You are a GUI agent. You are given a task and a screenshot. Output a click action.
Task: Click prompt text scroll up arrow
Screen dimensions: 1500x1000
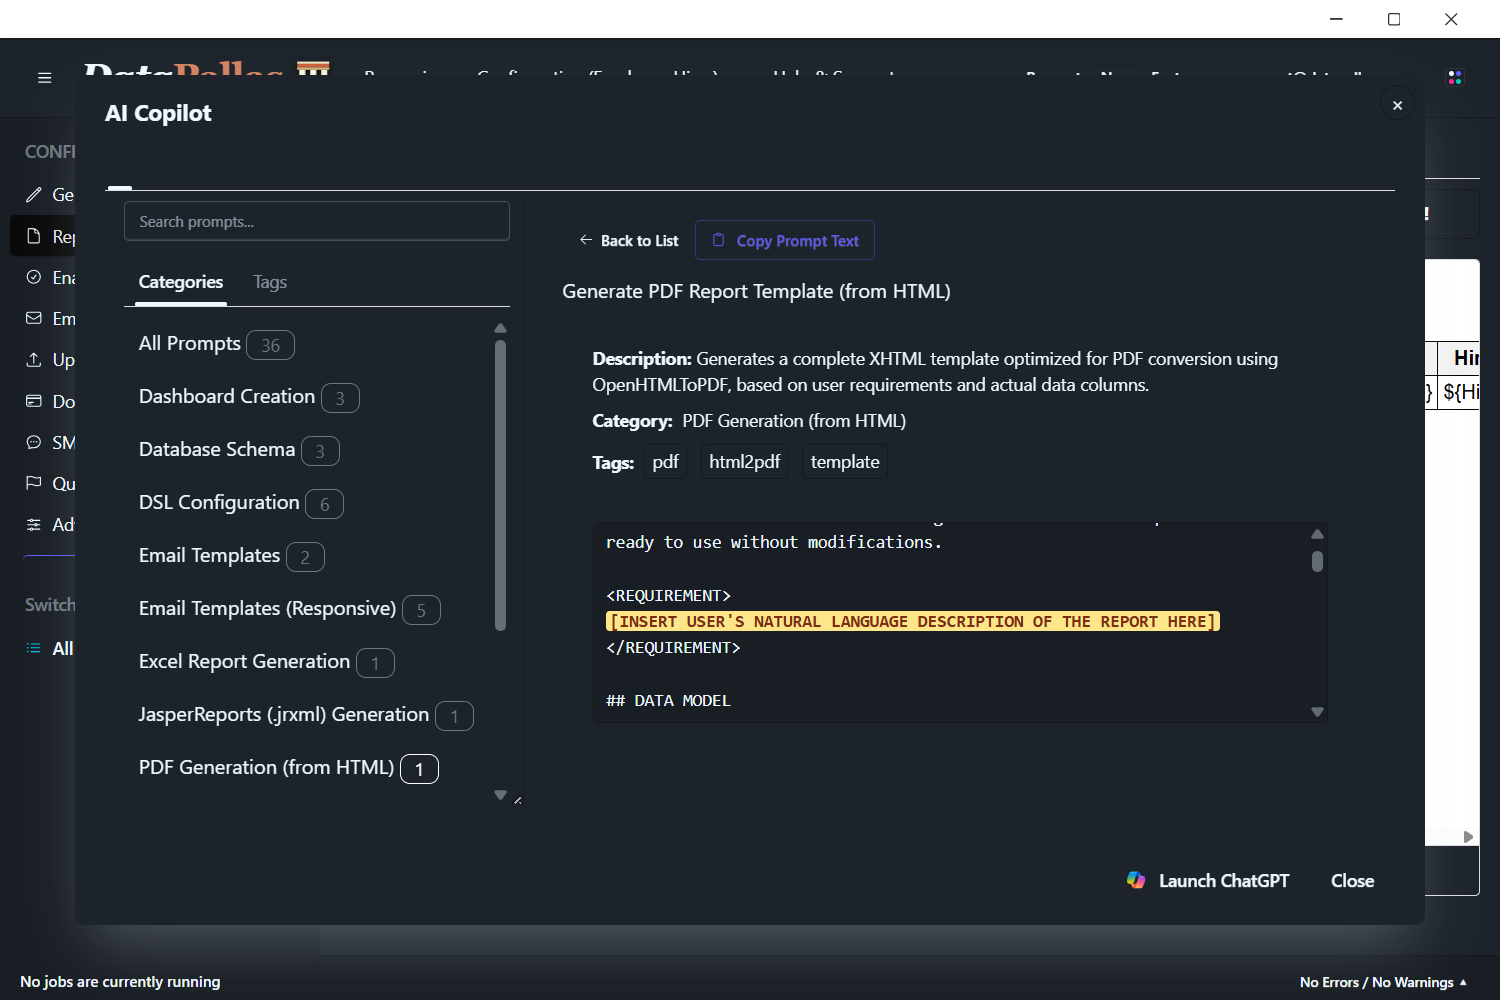(1317, 534)
